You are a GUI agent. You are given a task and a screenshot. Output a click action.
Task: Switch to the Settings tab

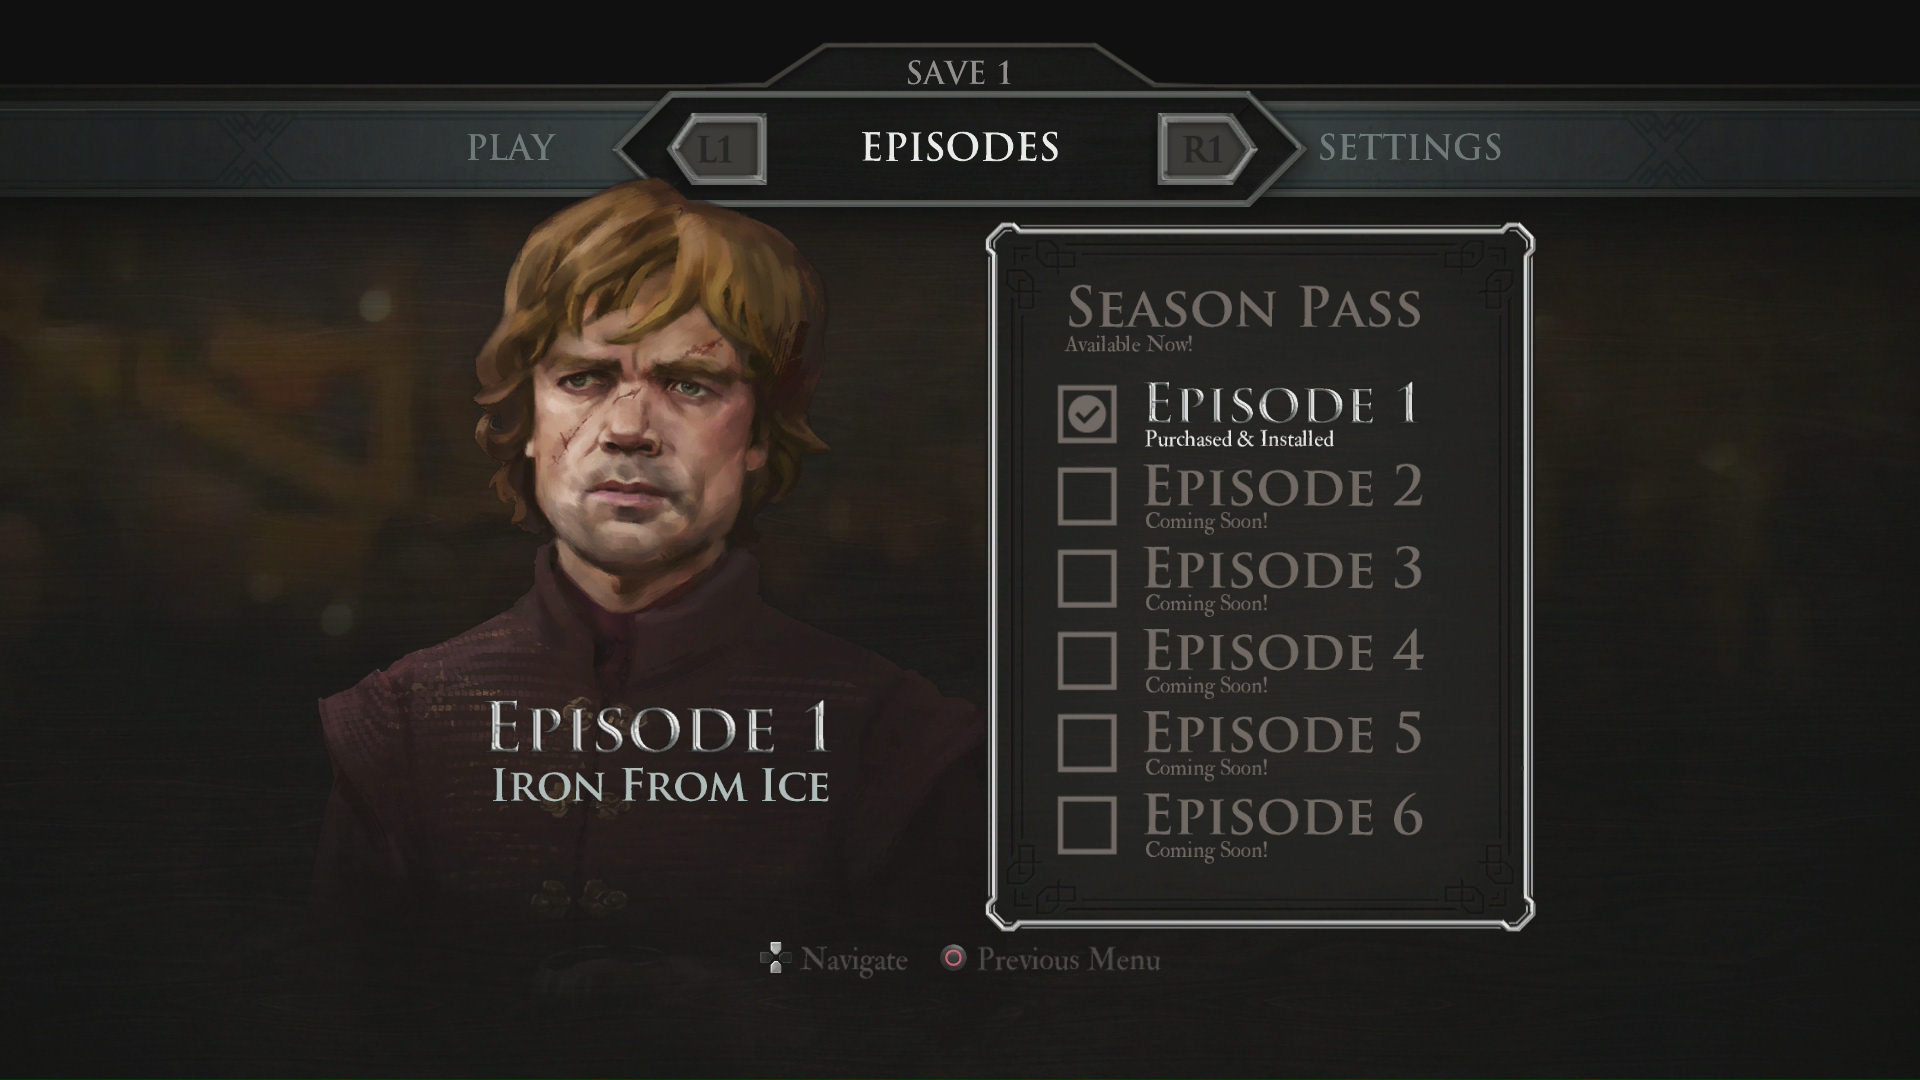tap(1410, 147)
